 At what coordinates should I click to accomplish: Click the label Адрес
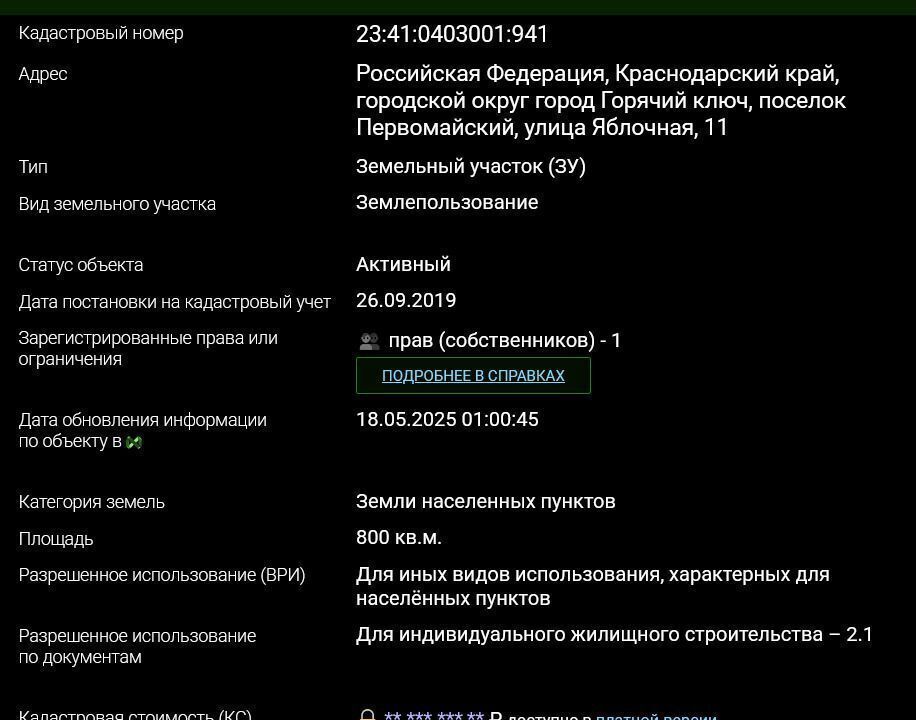(x=43, y=74)
